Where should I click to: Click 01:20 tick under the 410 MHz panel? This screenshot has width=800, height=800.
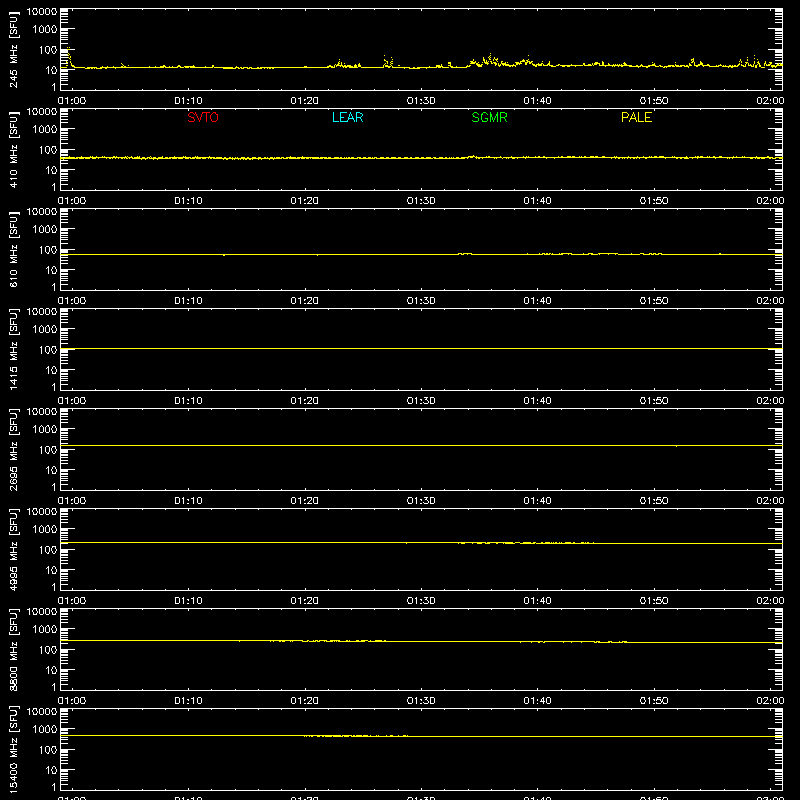pos(305,201)
